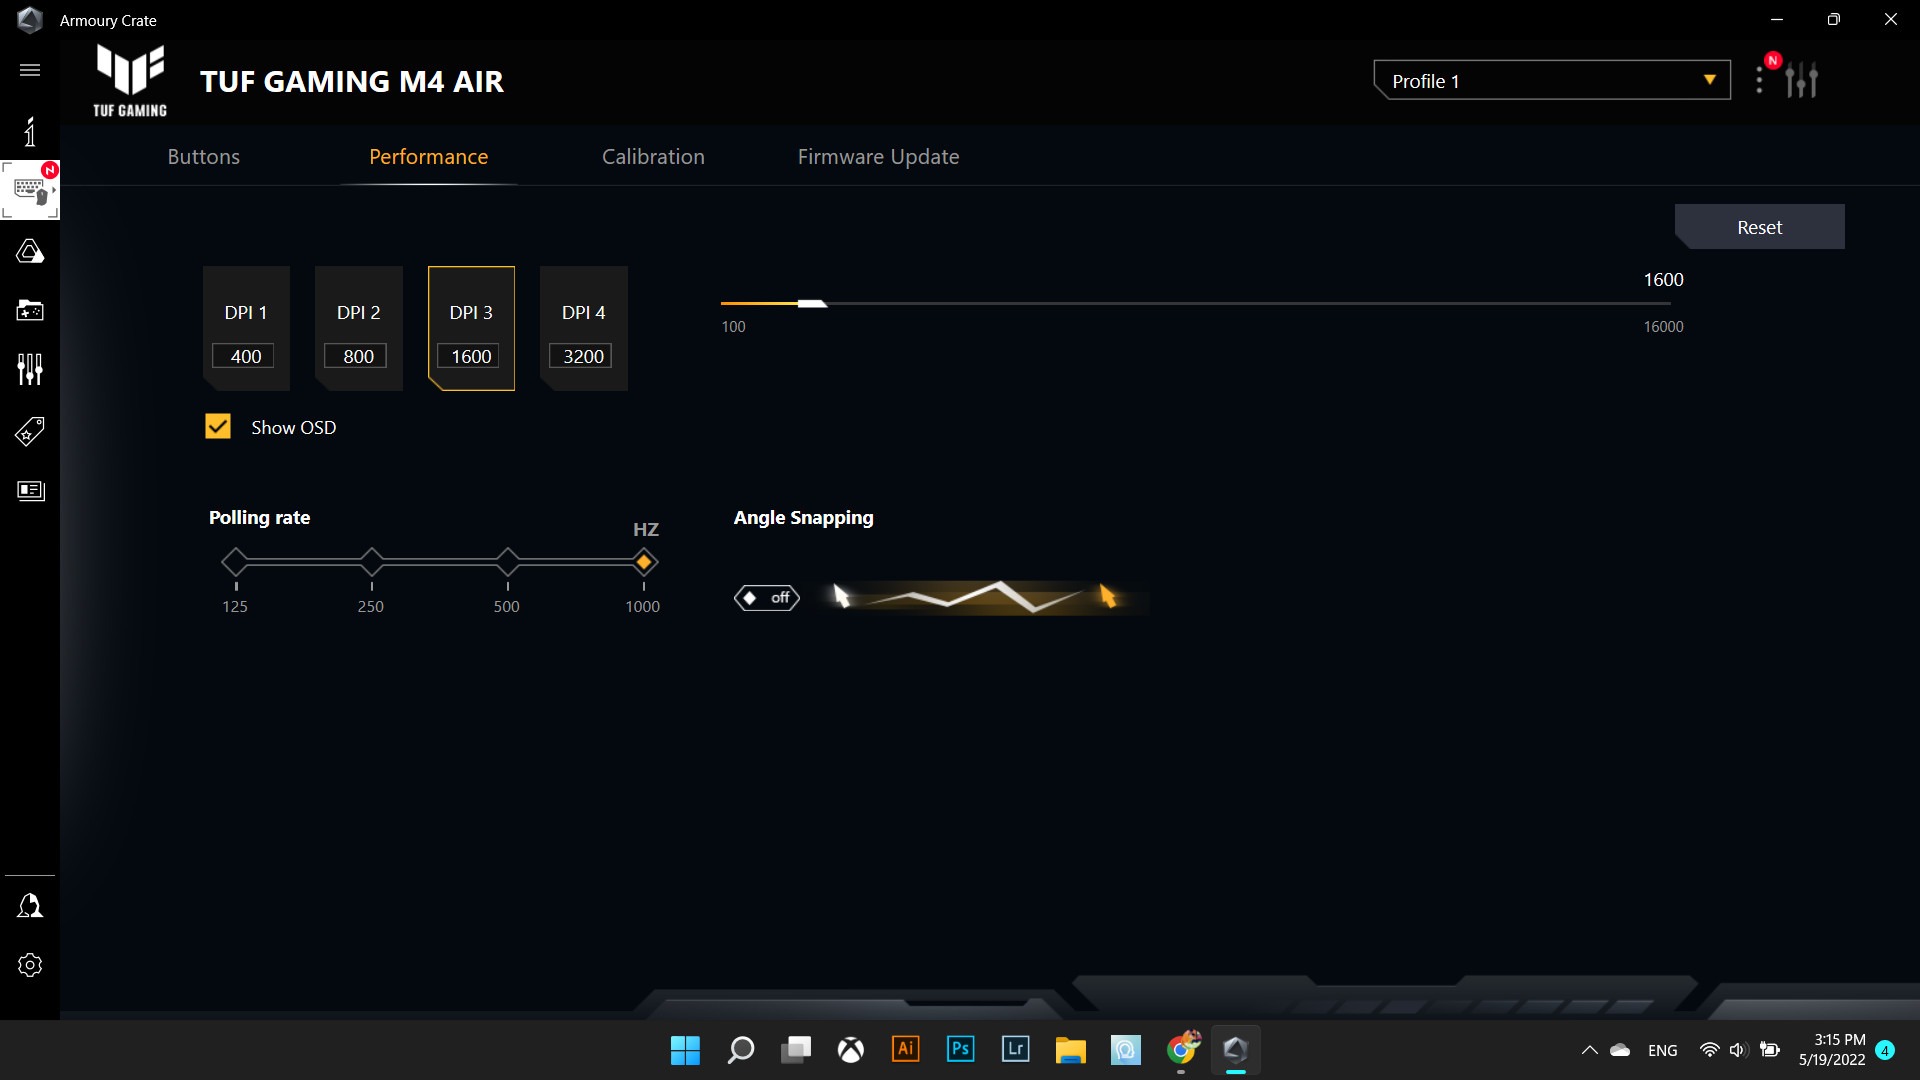Launch Xbox app from taskbar
Viewport: 1920px width, 1080px height.
[x=851, y=1050]
